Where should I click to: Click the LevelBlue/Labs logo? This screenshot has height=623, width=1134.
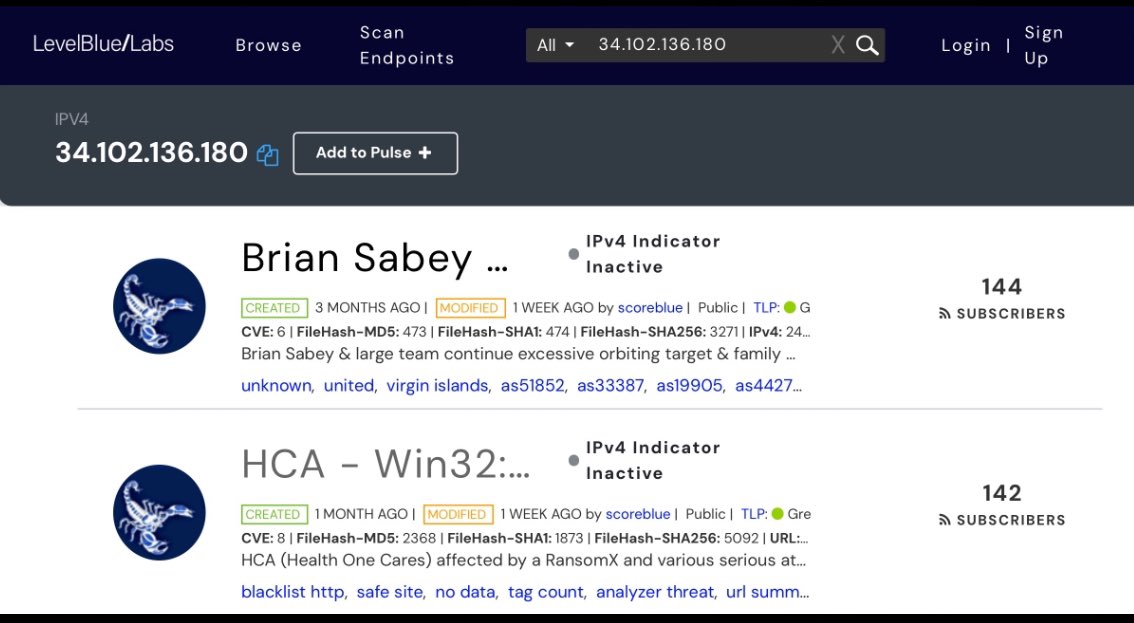pos(103,44)
